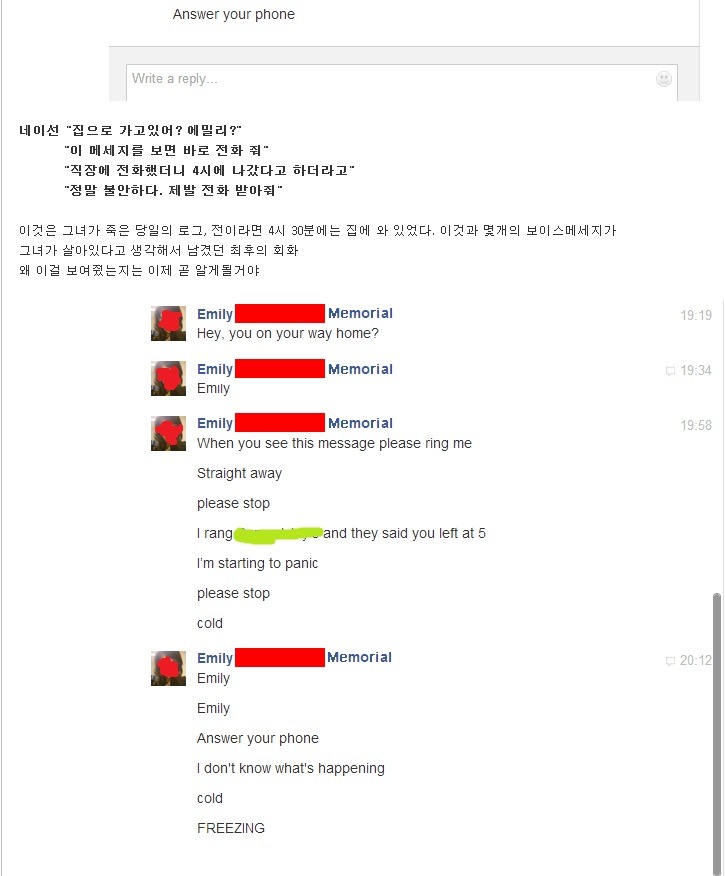
Task: Click the conversation scrollbar thumb
Action: tap(717, 732)
